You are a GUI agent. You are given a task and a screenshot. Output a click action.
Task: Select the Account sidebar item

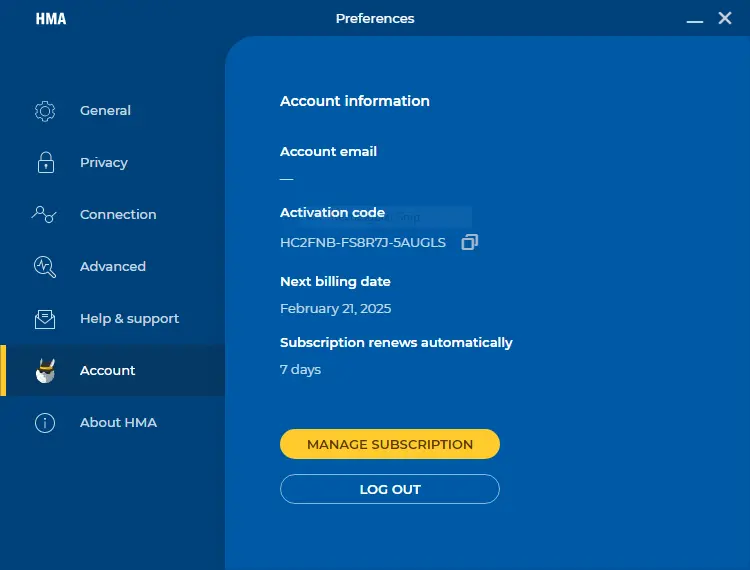click(x=112, y=371)
